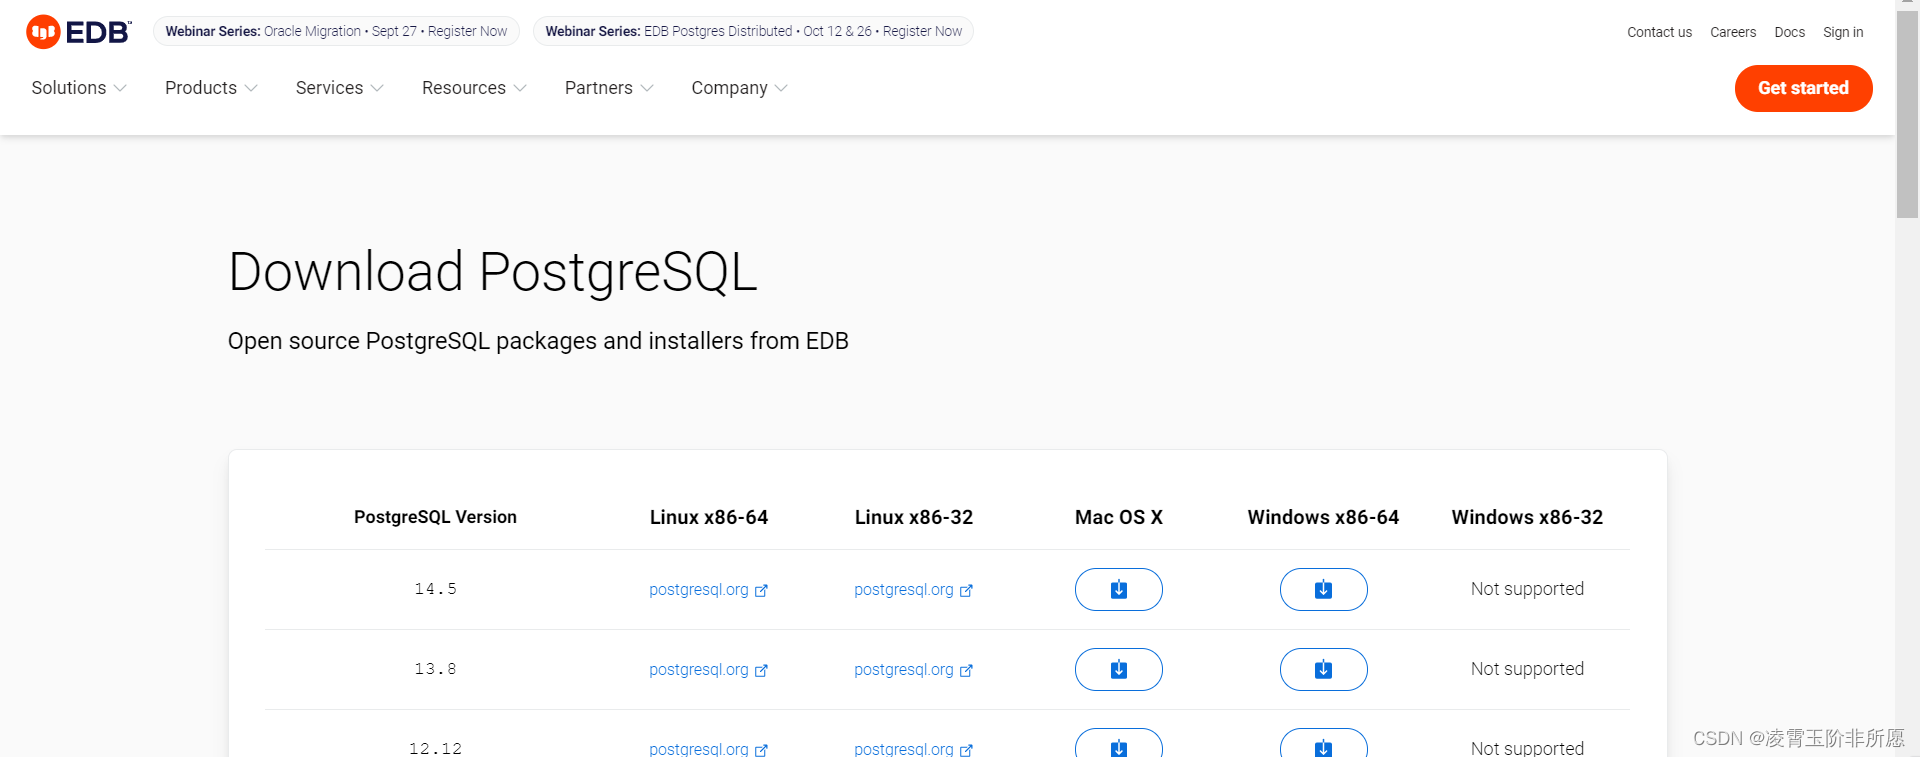Image resolution: width=1920 pixels, height=757 pixels.
Task: Select the 13.8 version cell
Action: [435, 669]
